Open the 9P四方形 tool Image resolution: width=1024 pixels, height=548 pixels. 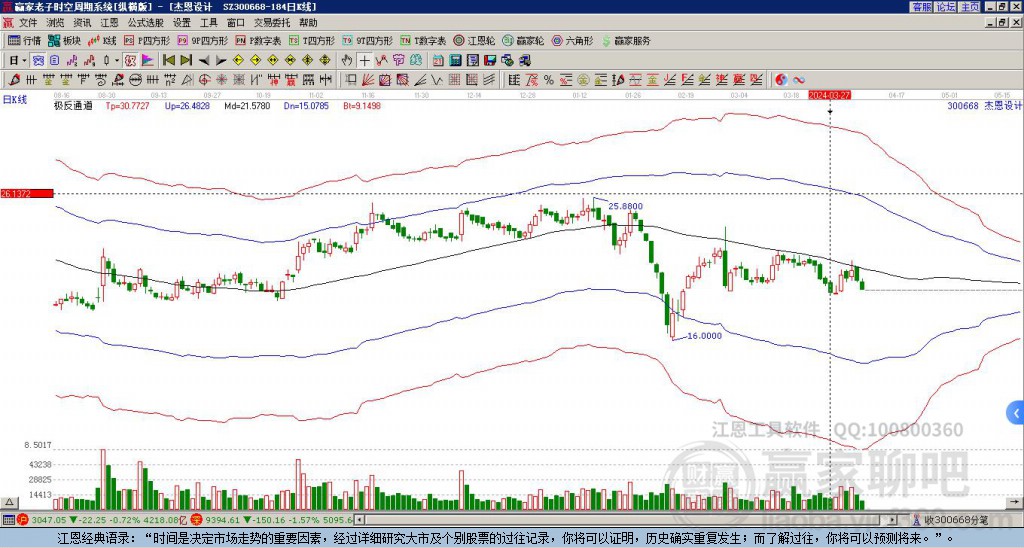tap(202, 40)
